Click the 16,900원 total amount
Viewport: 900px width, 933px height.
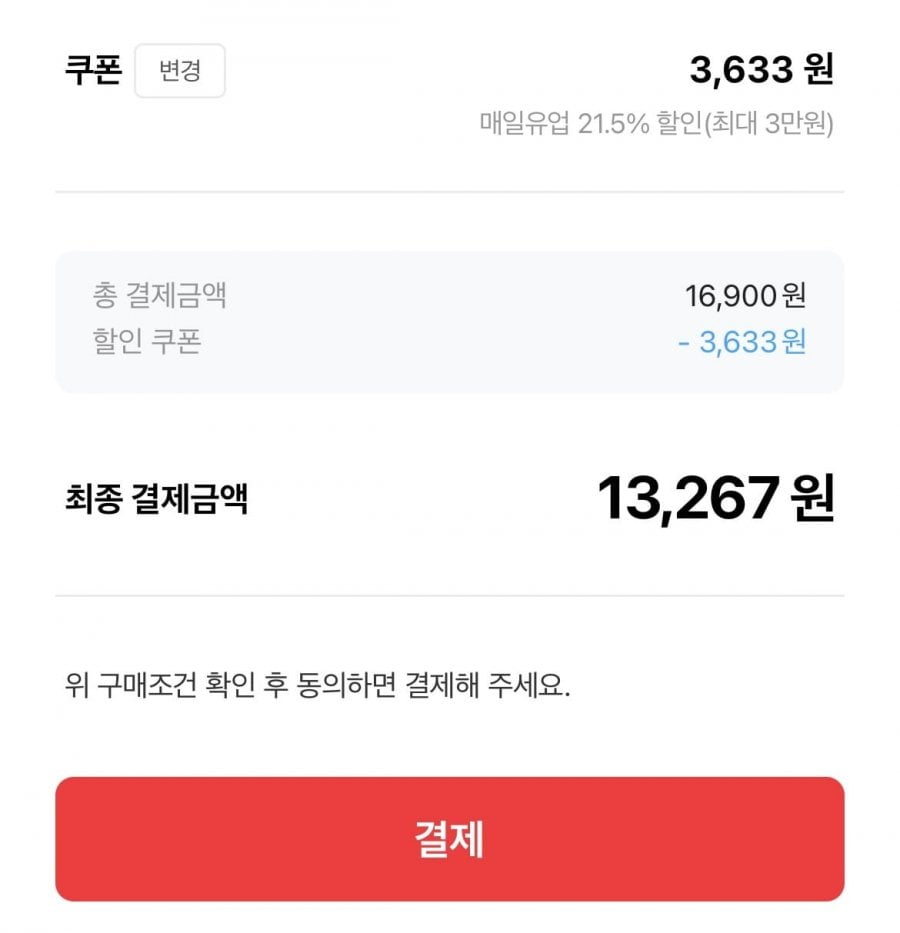(745, 296)
